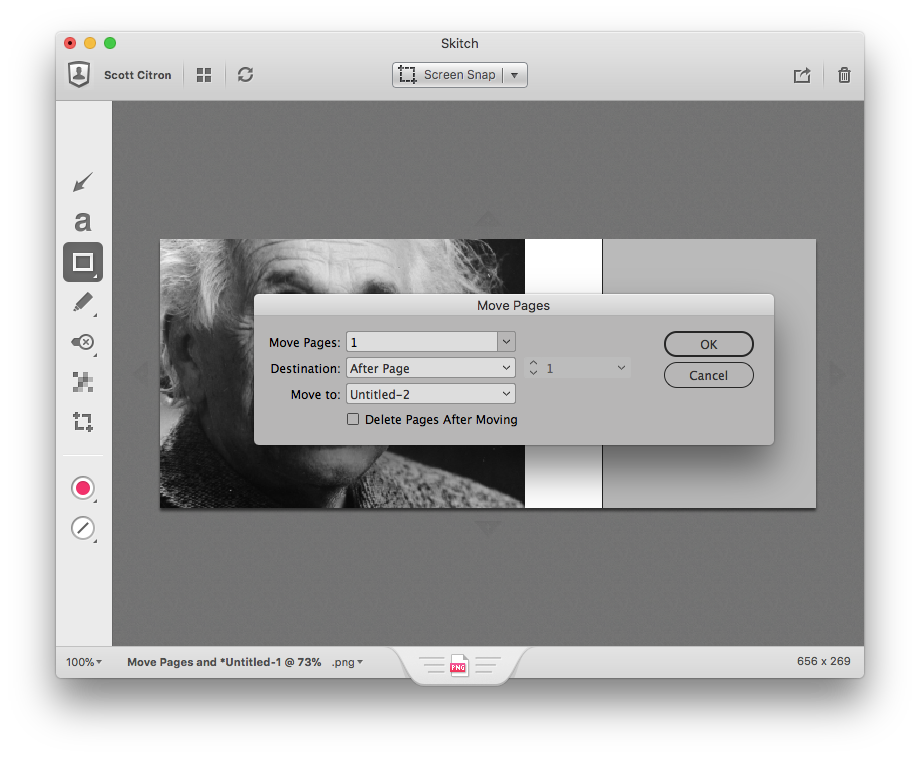Open the image gallery grid icon
The image size is (920, 758).
click(203, 74)
